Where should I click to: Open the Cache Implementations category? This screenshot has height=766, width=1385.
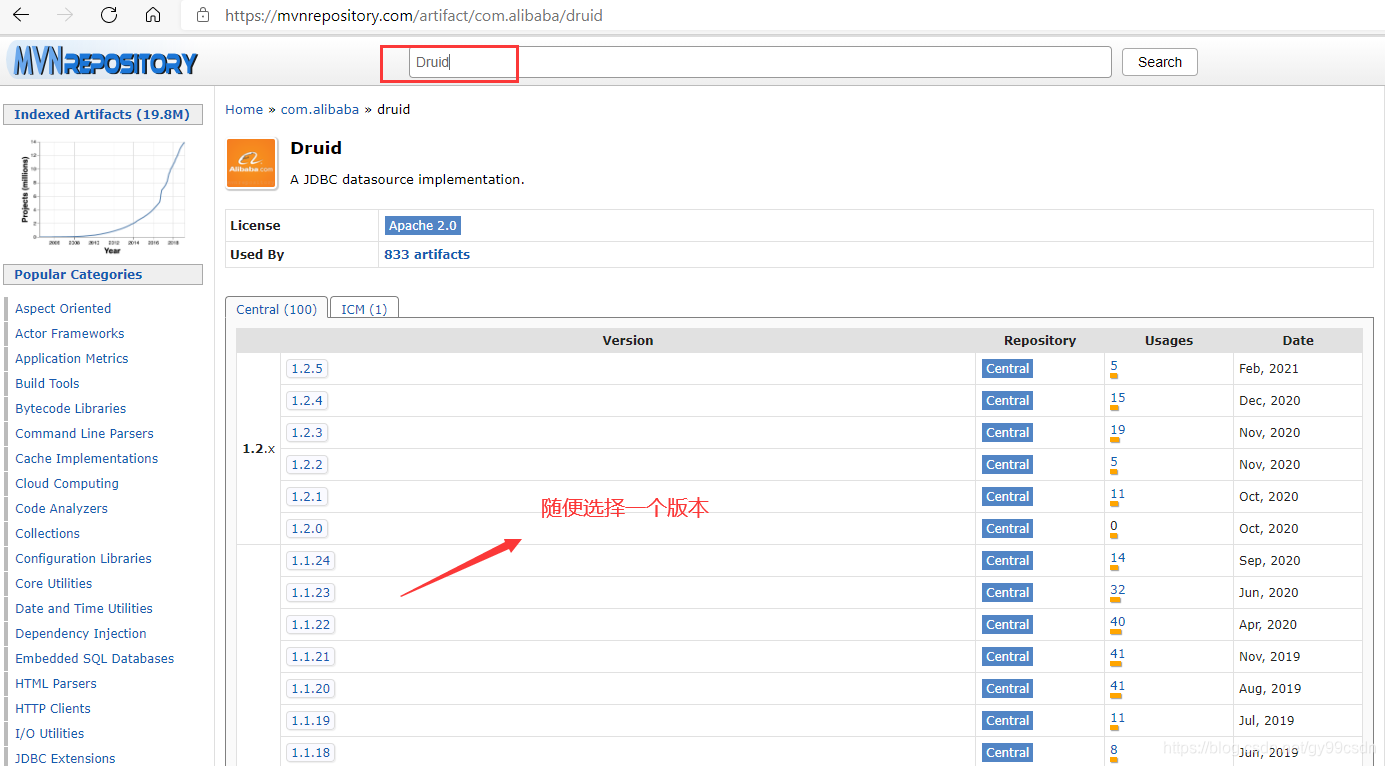(x=87, y=459)
